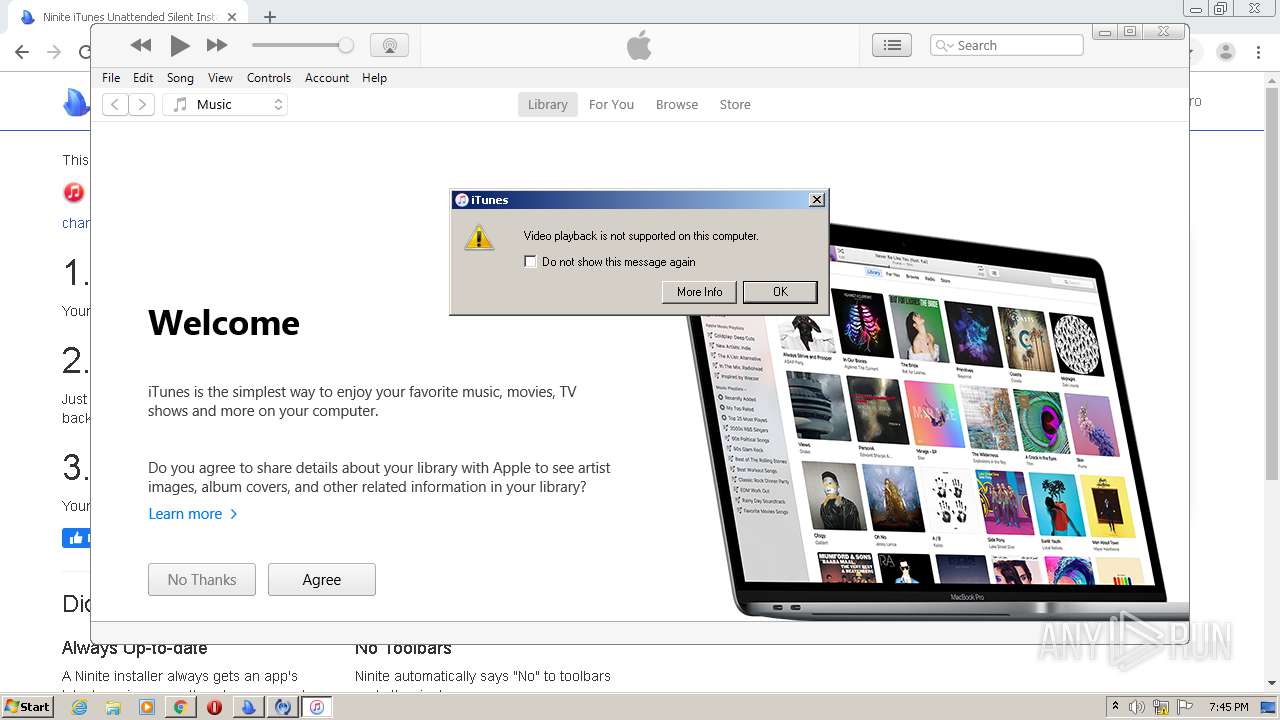This screenshot has width=1280, height=720.
Task: Click the search magnifier dropdown icon
Action: 943,45
